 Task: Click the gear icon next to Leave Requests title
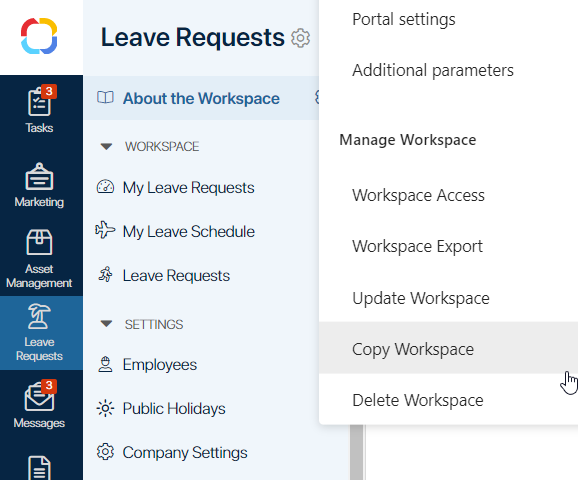coord(300,38)
